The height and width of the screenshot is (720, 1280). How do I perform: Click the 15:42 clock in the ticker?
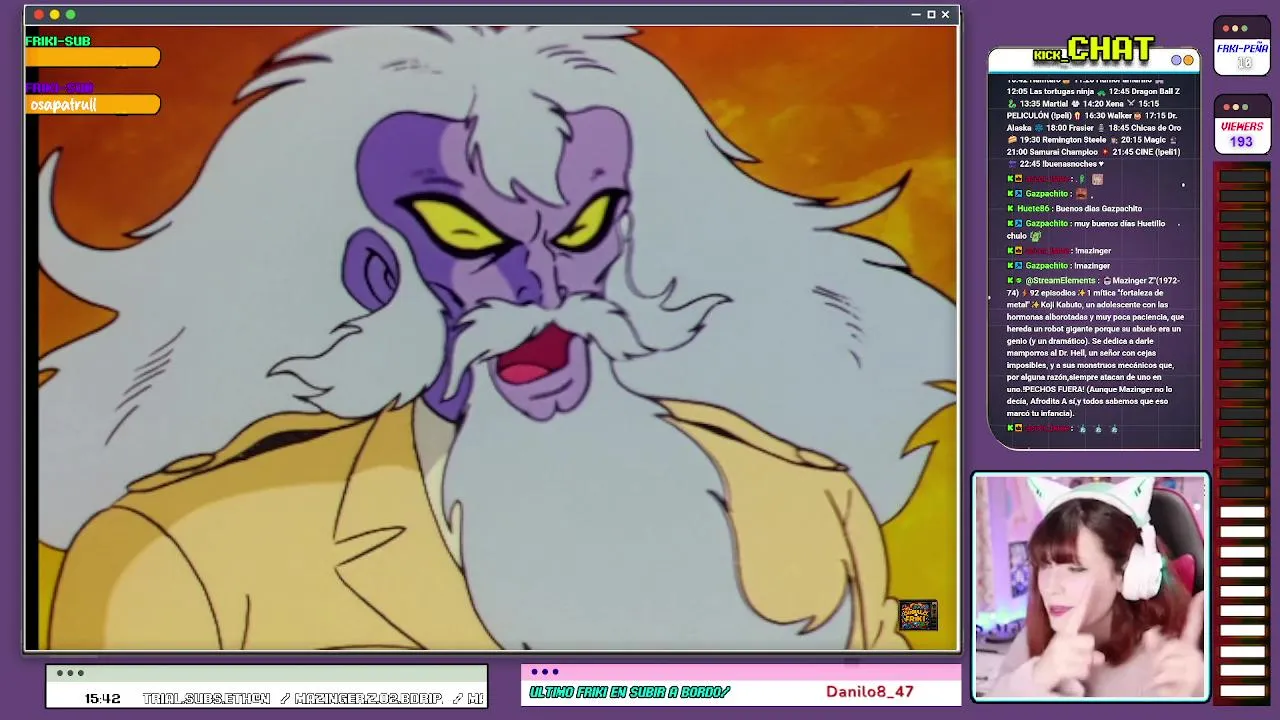(102, 699)
